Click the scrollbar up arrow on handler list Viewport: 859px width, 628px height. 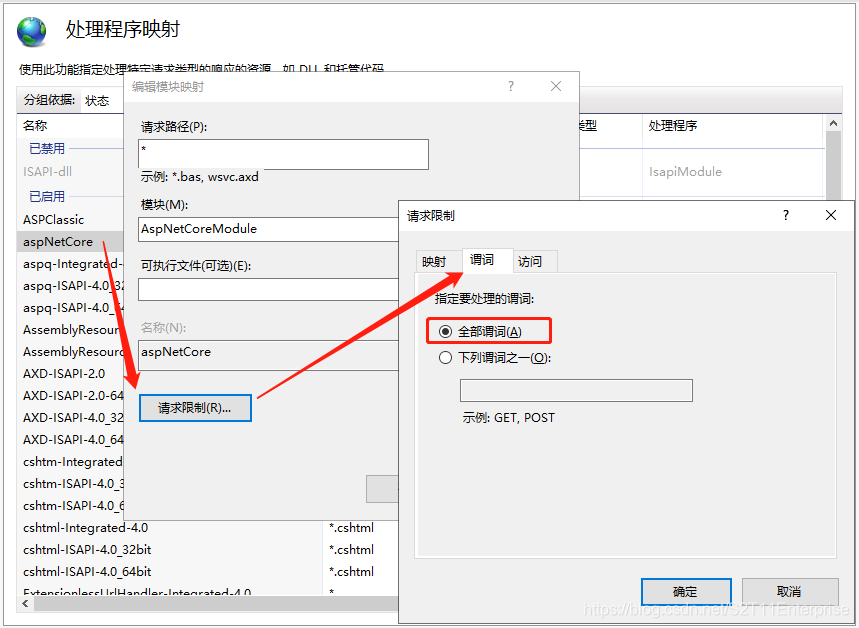(x=833, y=121)
